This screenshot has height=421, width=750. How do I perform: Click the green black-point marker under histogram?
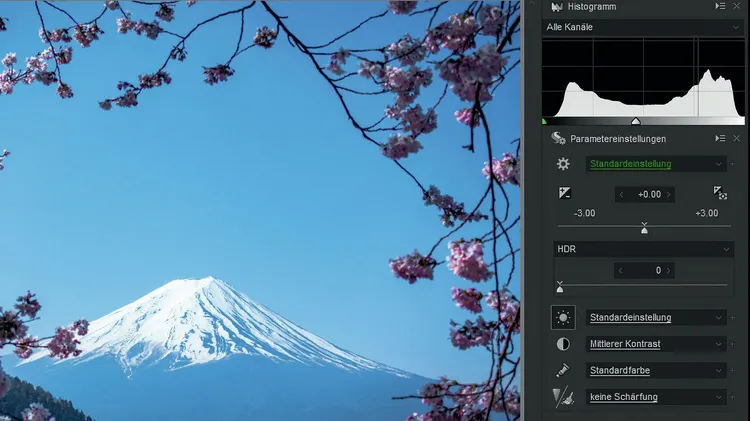(544, 122)
